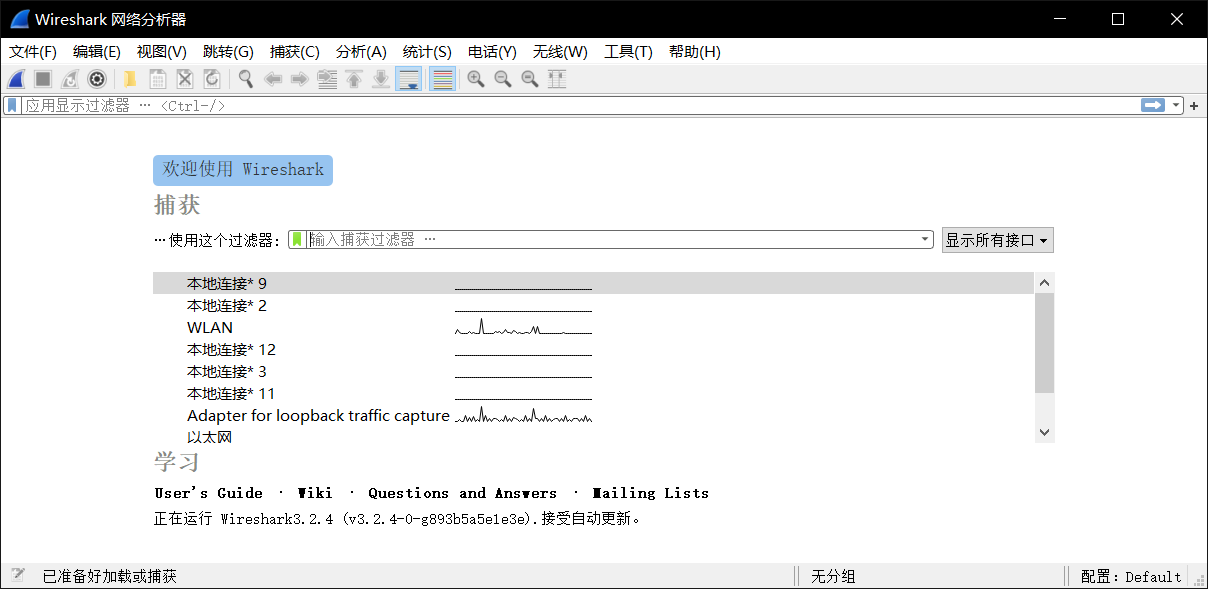Open the 帮助(H) menu
1208x589 pixels.
pos(695,52)
